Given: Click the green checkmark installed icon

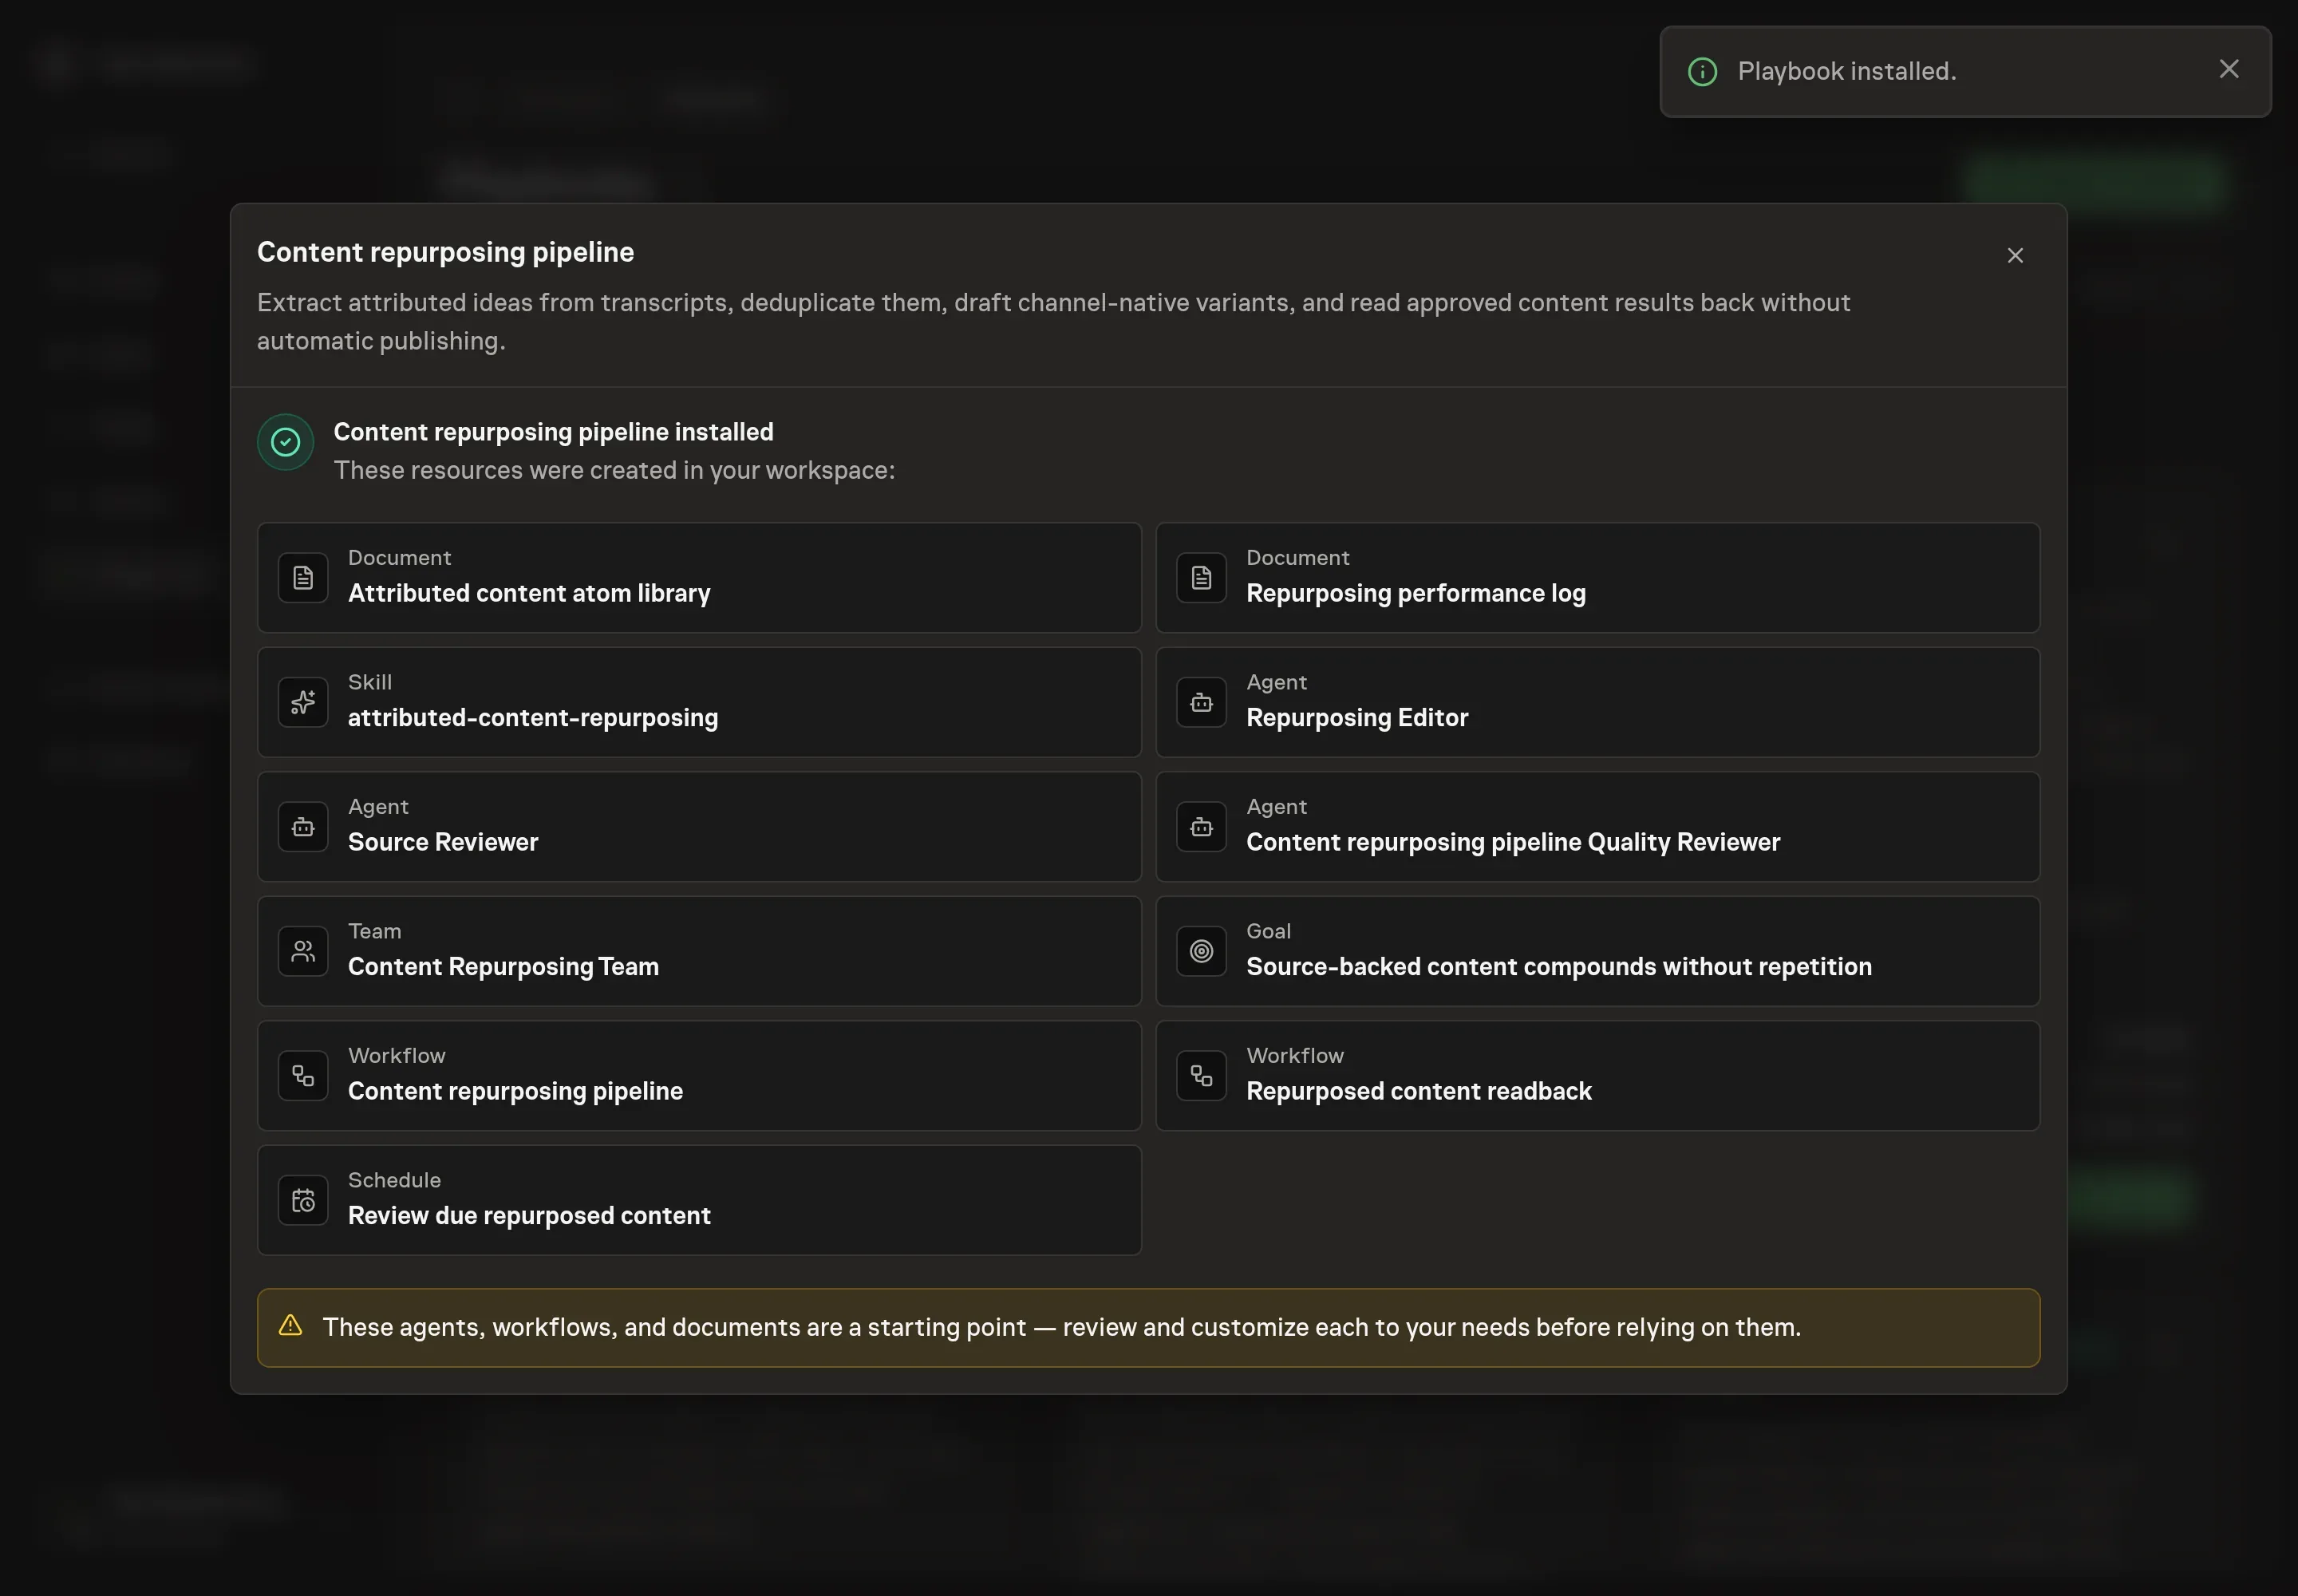Looking at the screenshot, I should point(286,442).
